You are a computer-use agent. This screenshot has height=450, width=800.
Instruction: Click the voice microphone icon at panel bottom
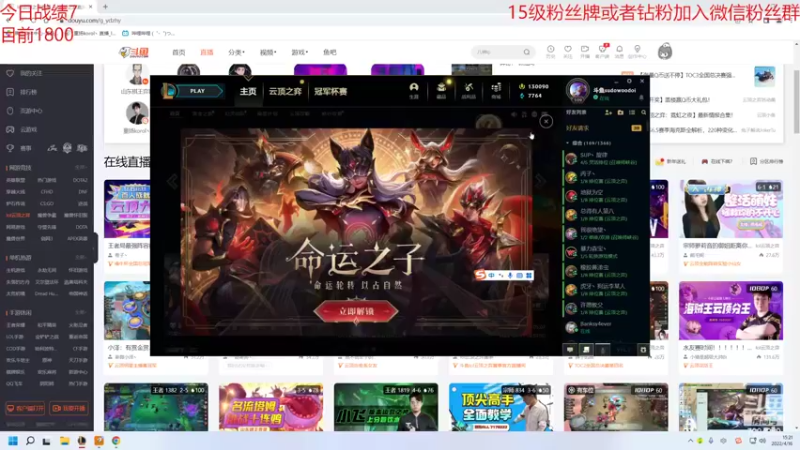pos(603,349)
